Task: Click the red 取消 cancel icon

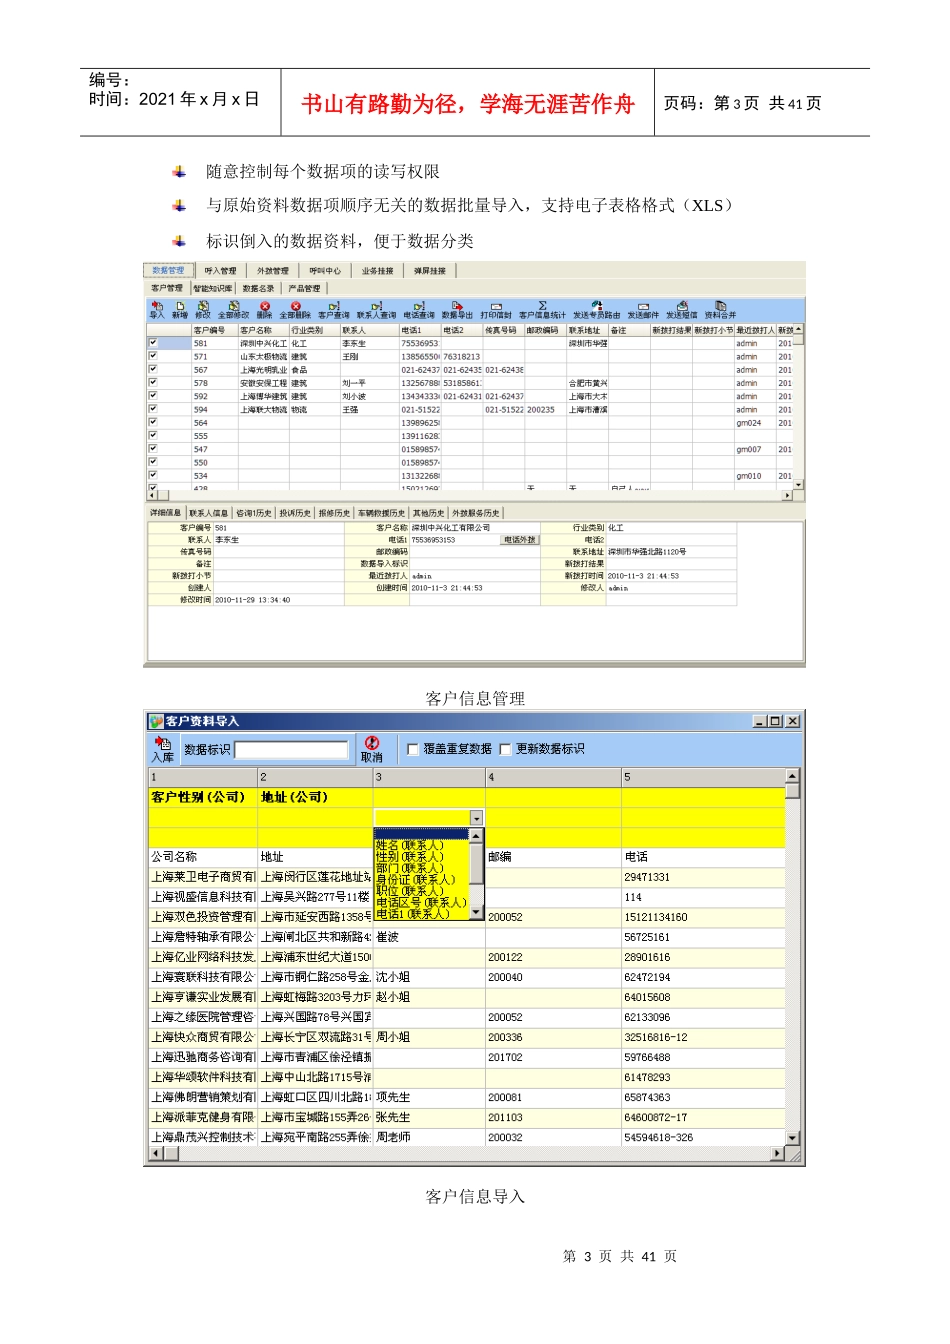Action: [372, 748]
